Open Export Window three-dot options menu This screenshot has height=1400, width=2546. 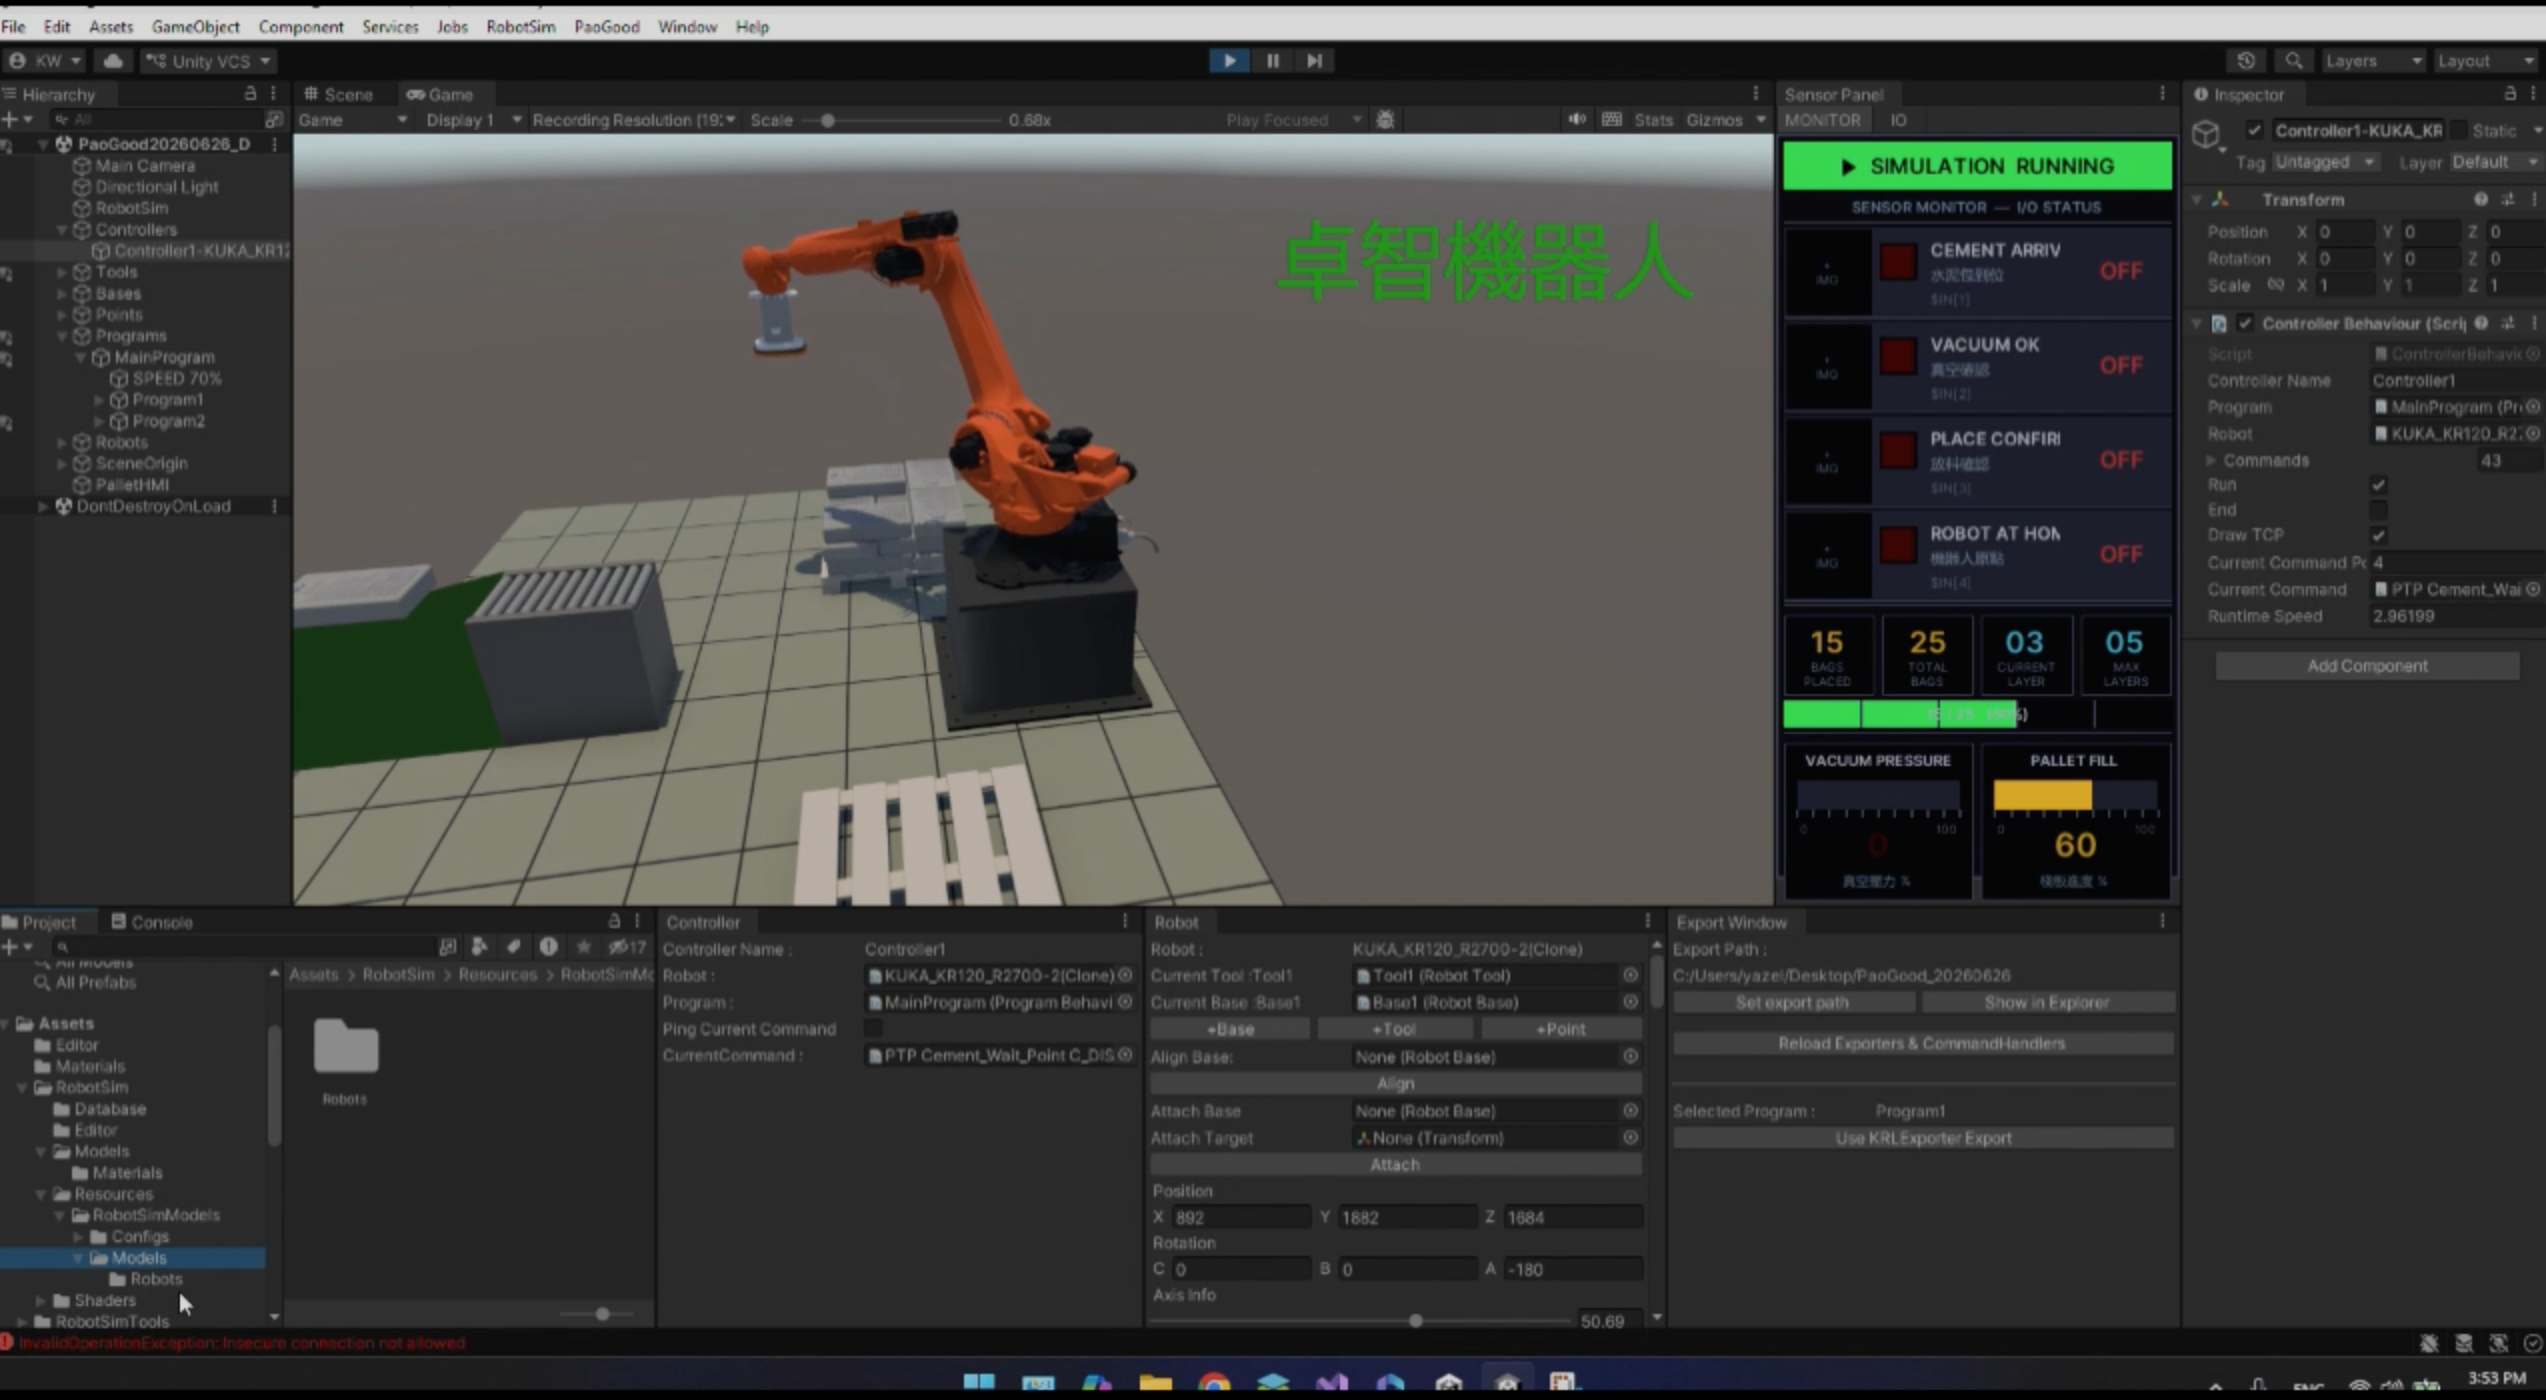(2162, 921)
